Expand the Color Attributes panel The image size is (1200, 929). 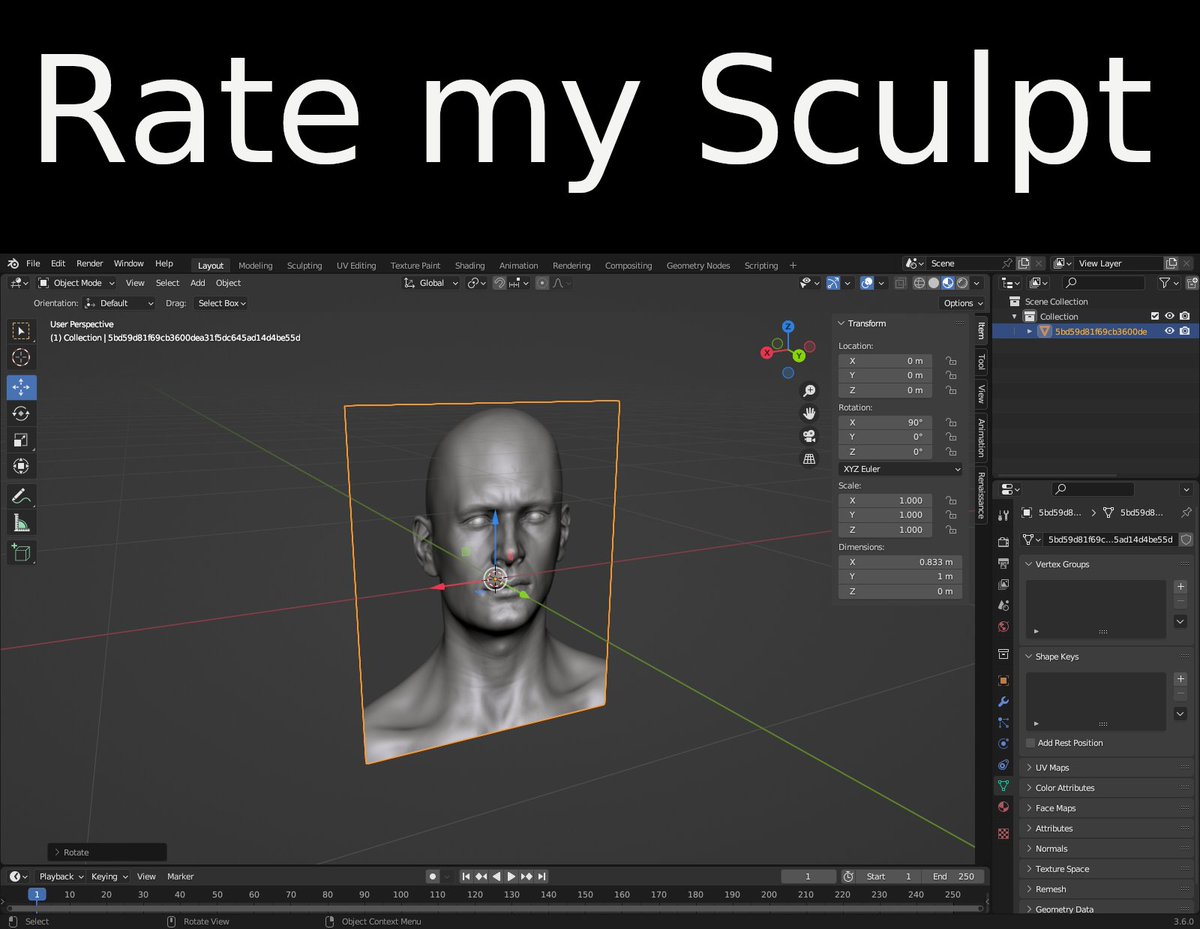coord(1108,788)
